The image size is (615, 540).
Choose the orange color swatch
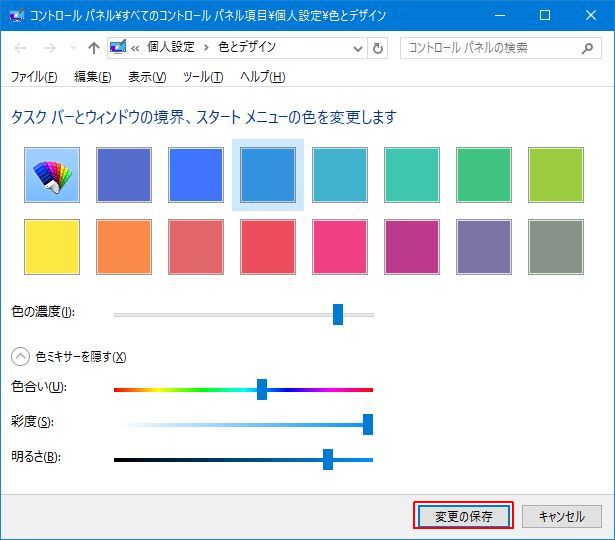click(x=124, y=246)
